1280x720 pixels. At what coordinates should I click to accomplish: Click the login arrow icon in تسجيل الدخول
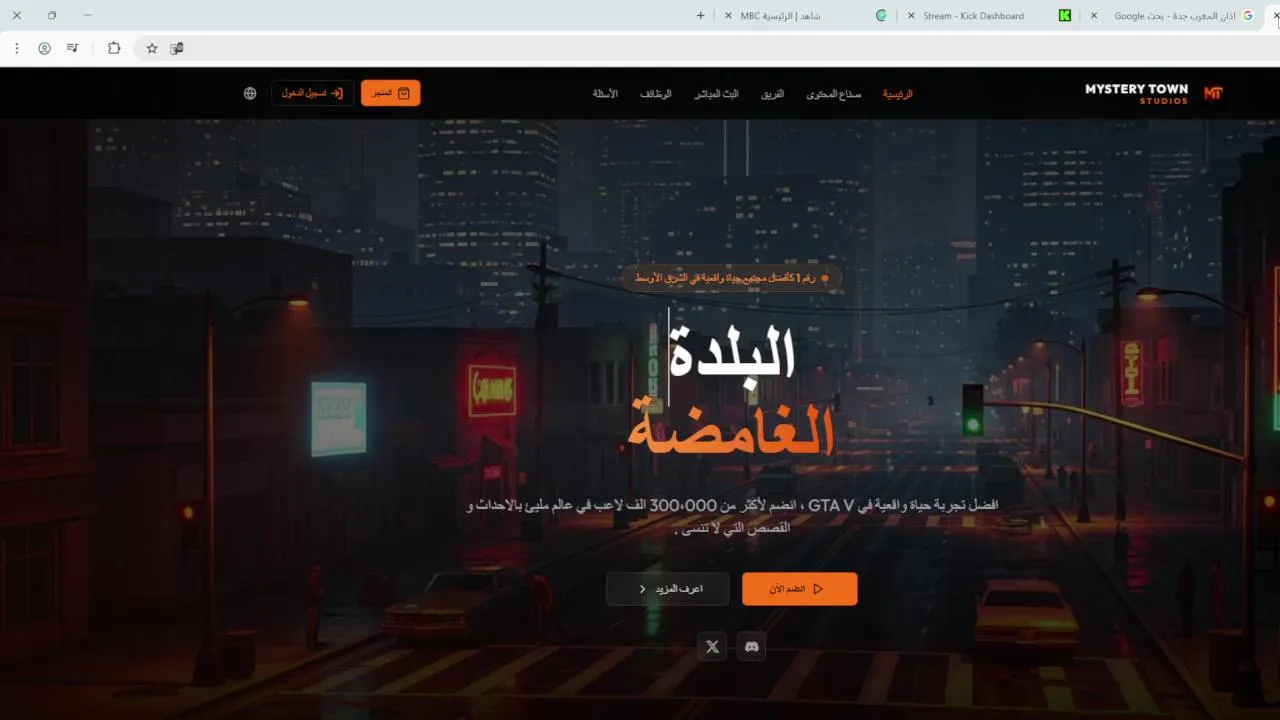pyautogui.click(x=337, y=93)
